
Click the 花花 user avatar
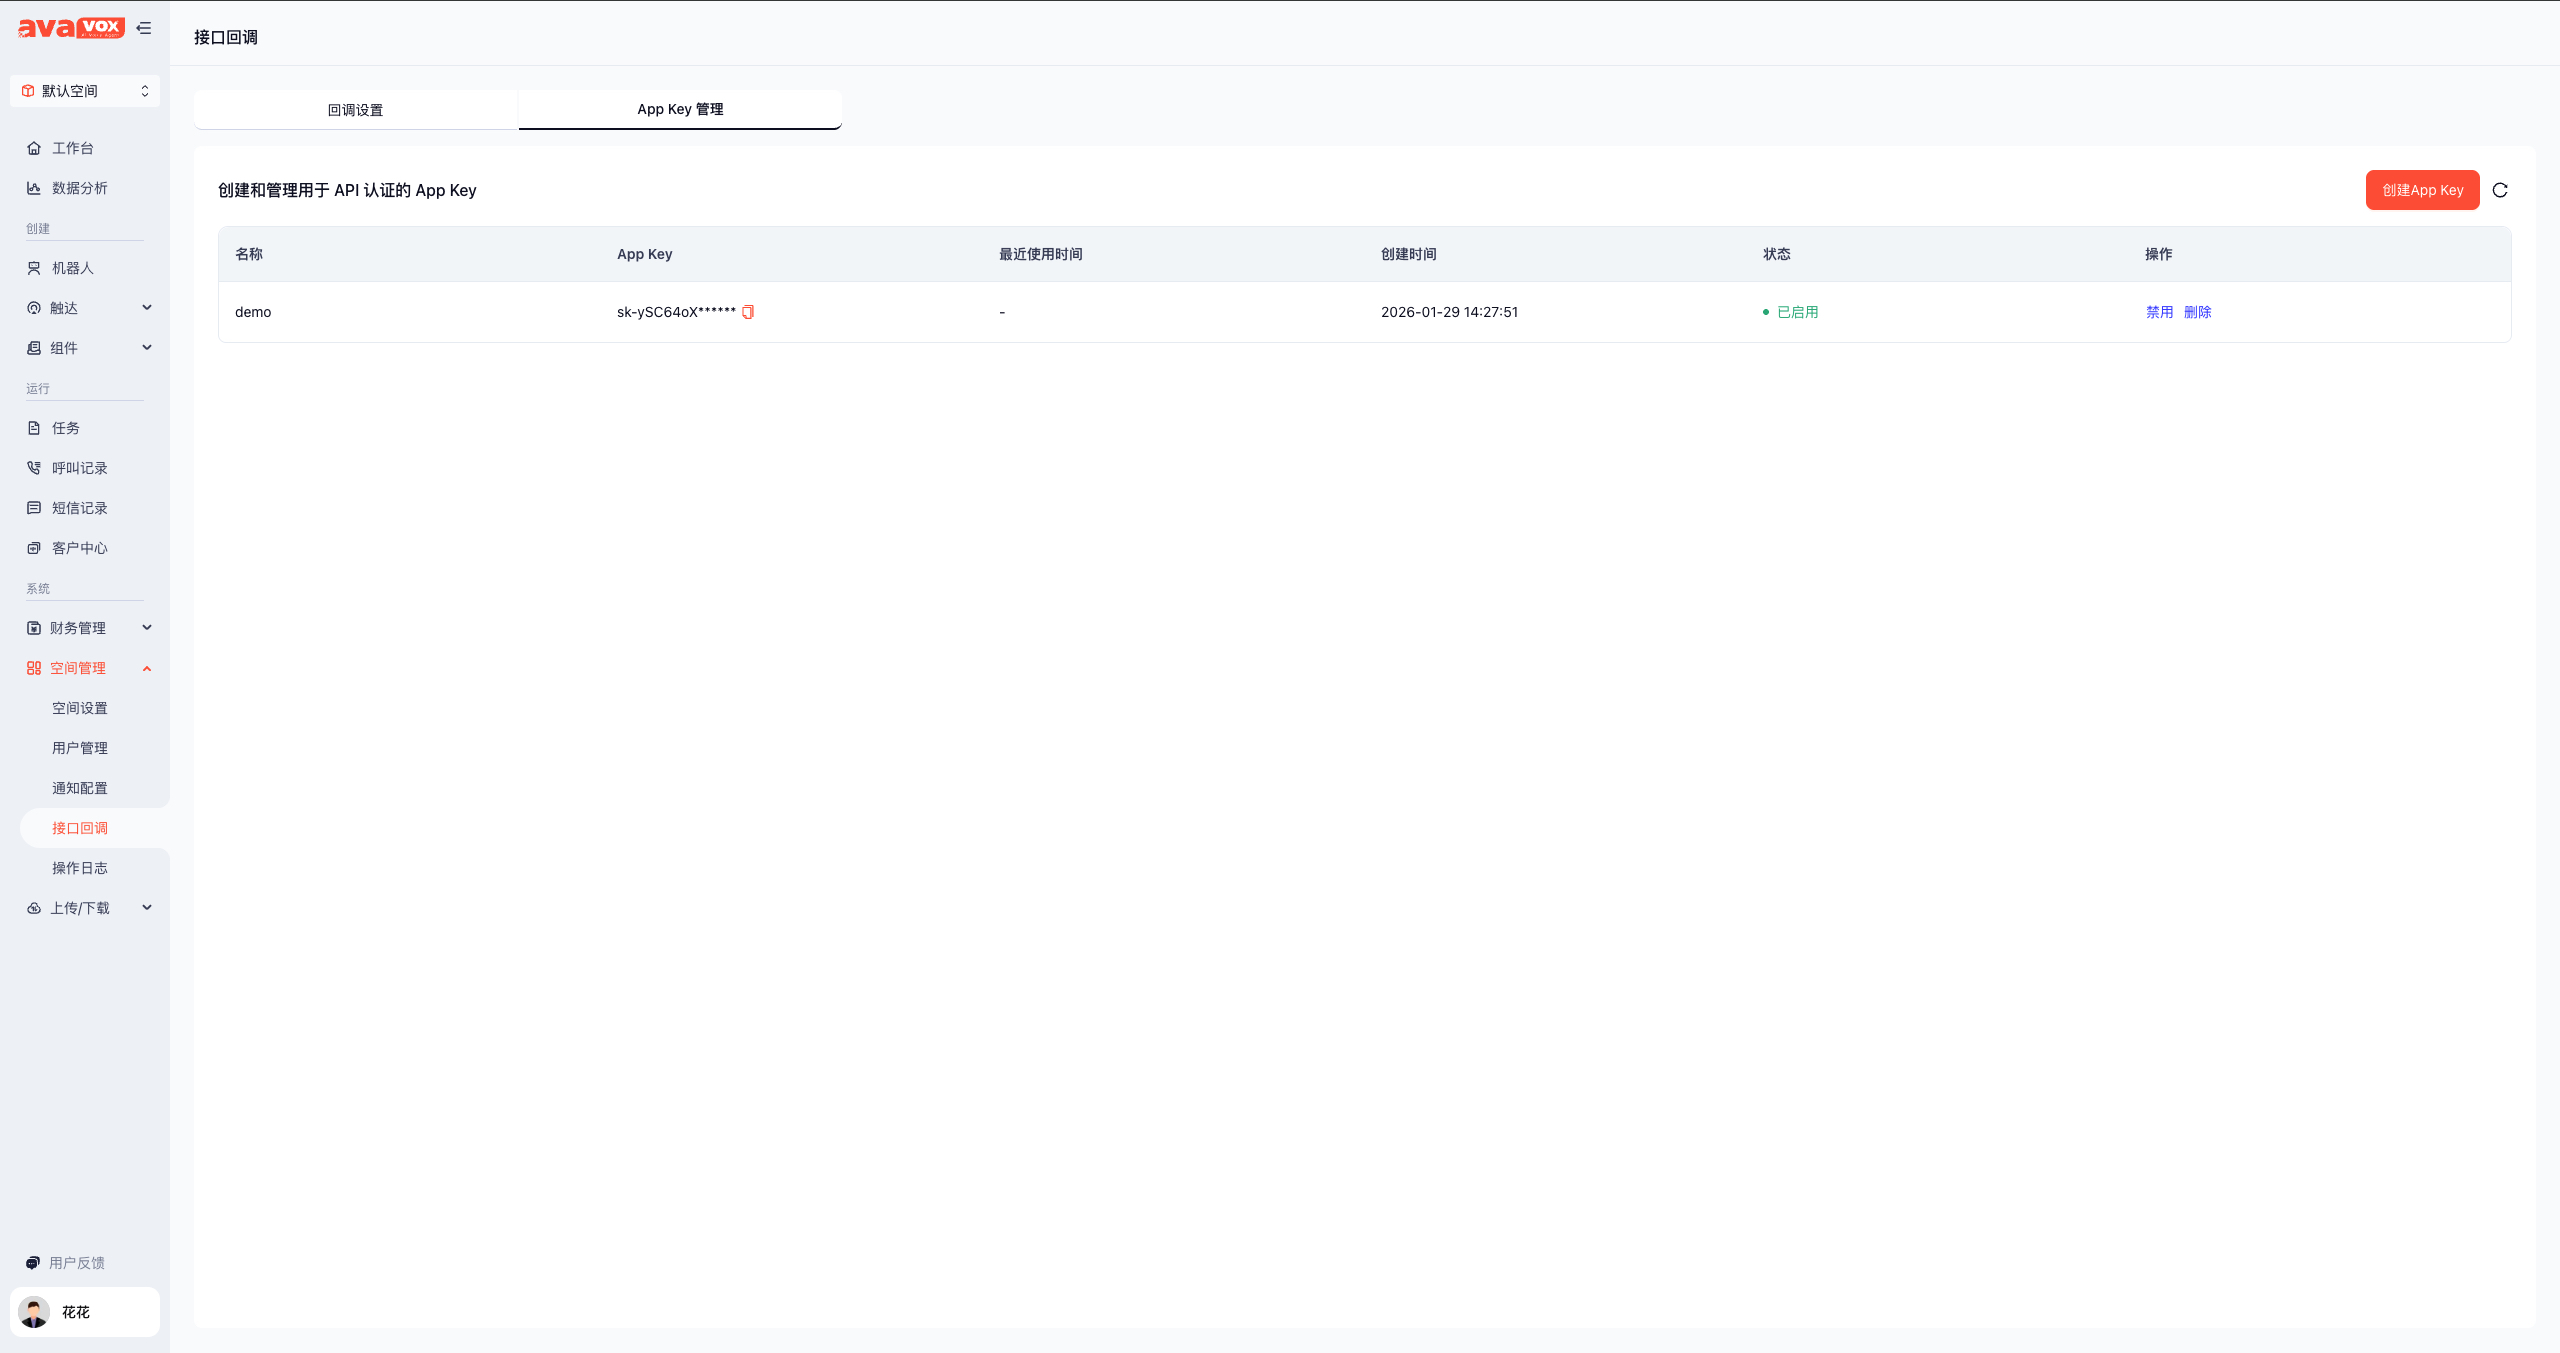coord(34,1312)
